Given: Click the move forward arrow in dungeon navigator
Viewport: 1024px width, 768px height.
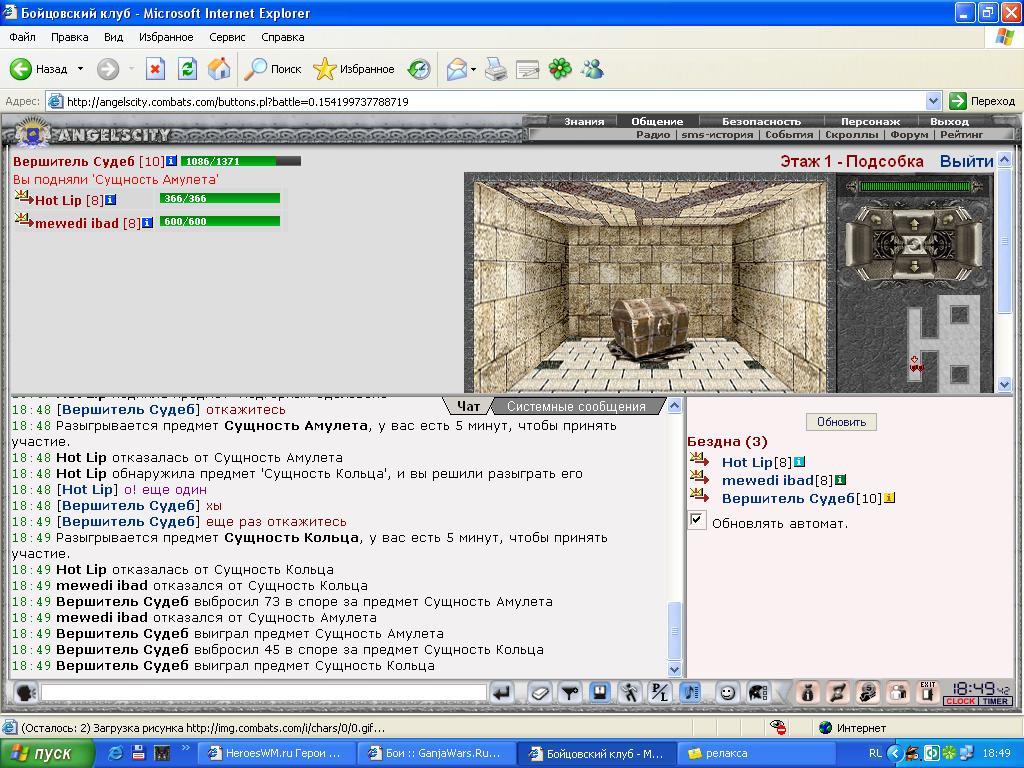Looking at the screenshot, I should (914, 223).
